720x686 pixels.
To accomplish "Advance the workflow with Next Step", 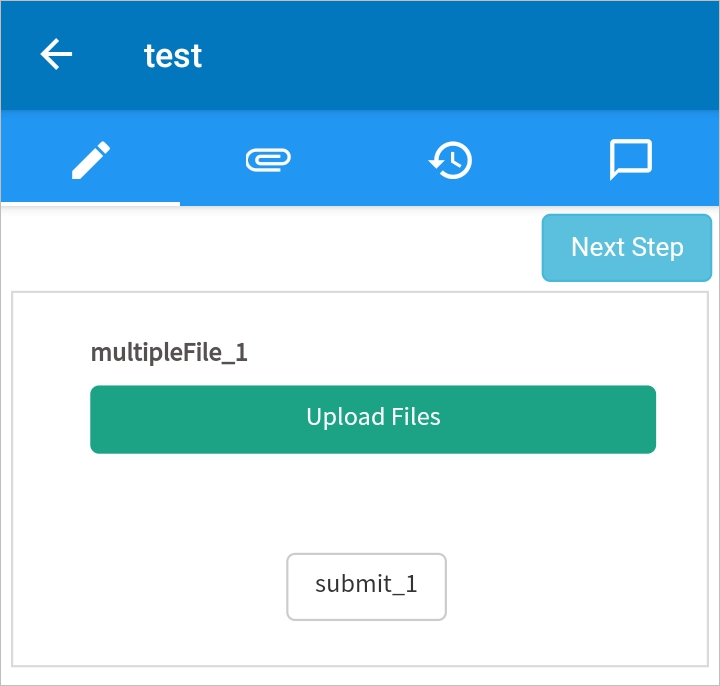I will tap(627, 247).
